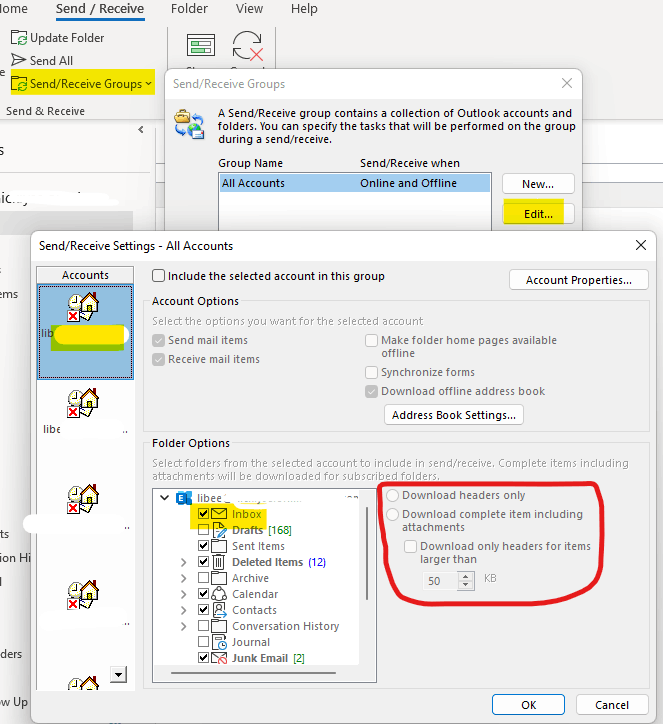Expand the Conversation History folder node
The image size is (663, 724).
183,627
